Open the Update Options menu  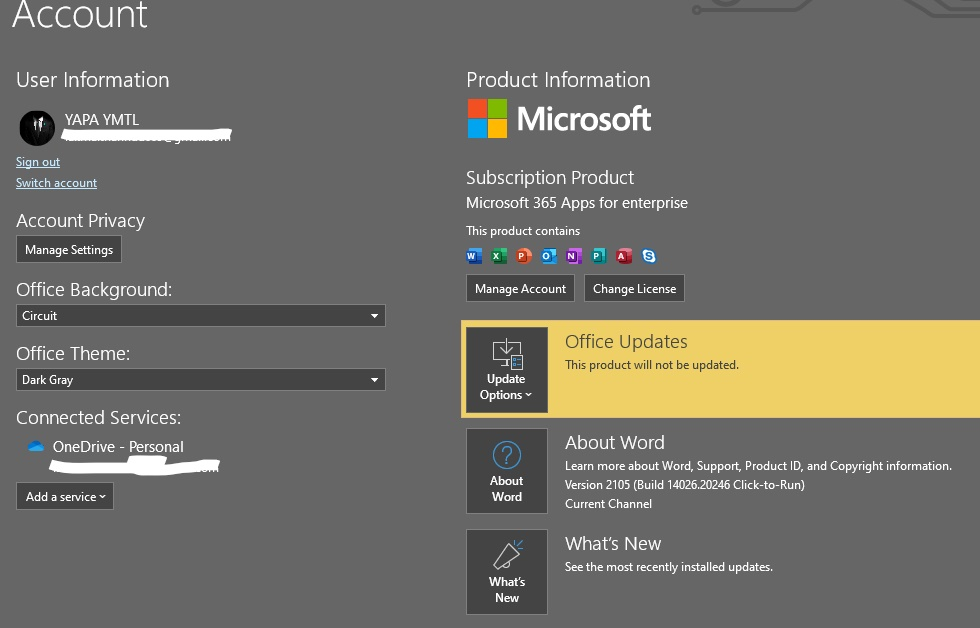click(x=507, y=370)
